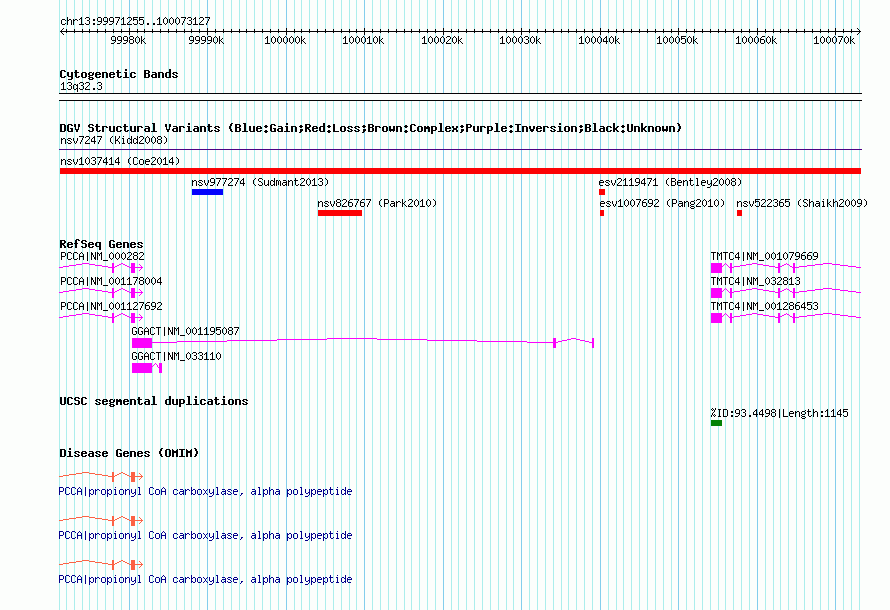The image size is (890, 610).
Task: Select the blue nsv977274 gain variant bar
Action: pyautogui.click(x=207, y=192)
